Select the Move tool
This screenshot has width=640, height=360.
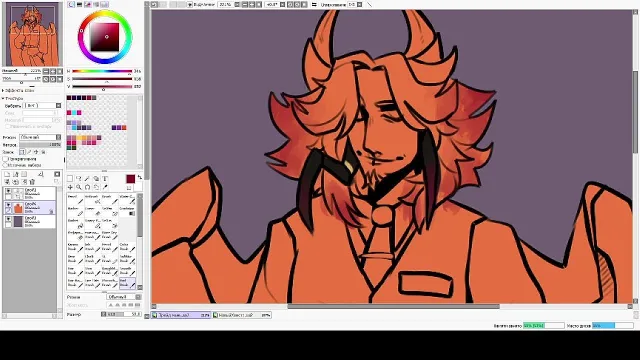tap(70, 187)
